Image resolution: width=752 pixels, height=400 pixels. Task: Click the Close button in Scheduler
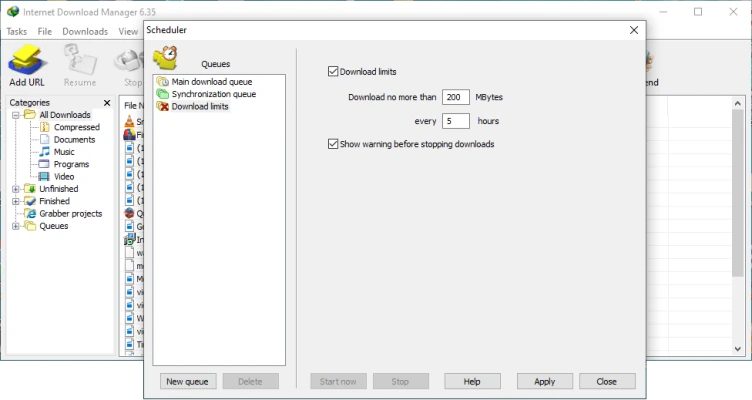(x=607, y=382)
